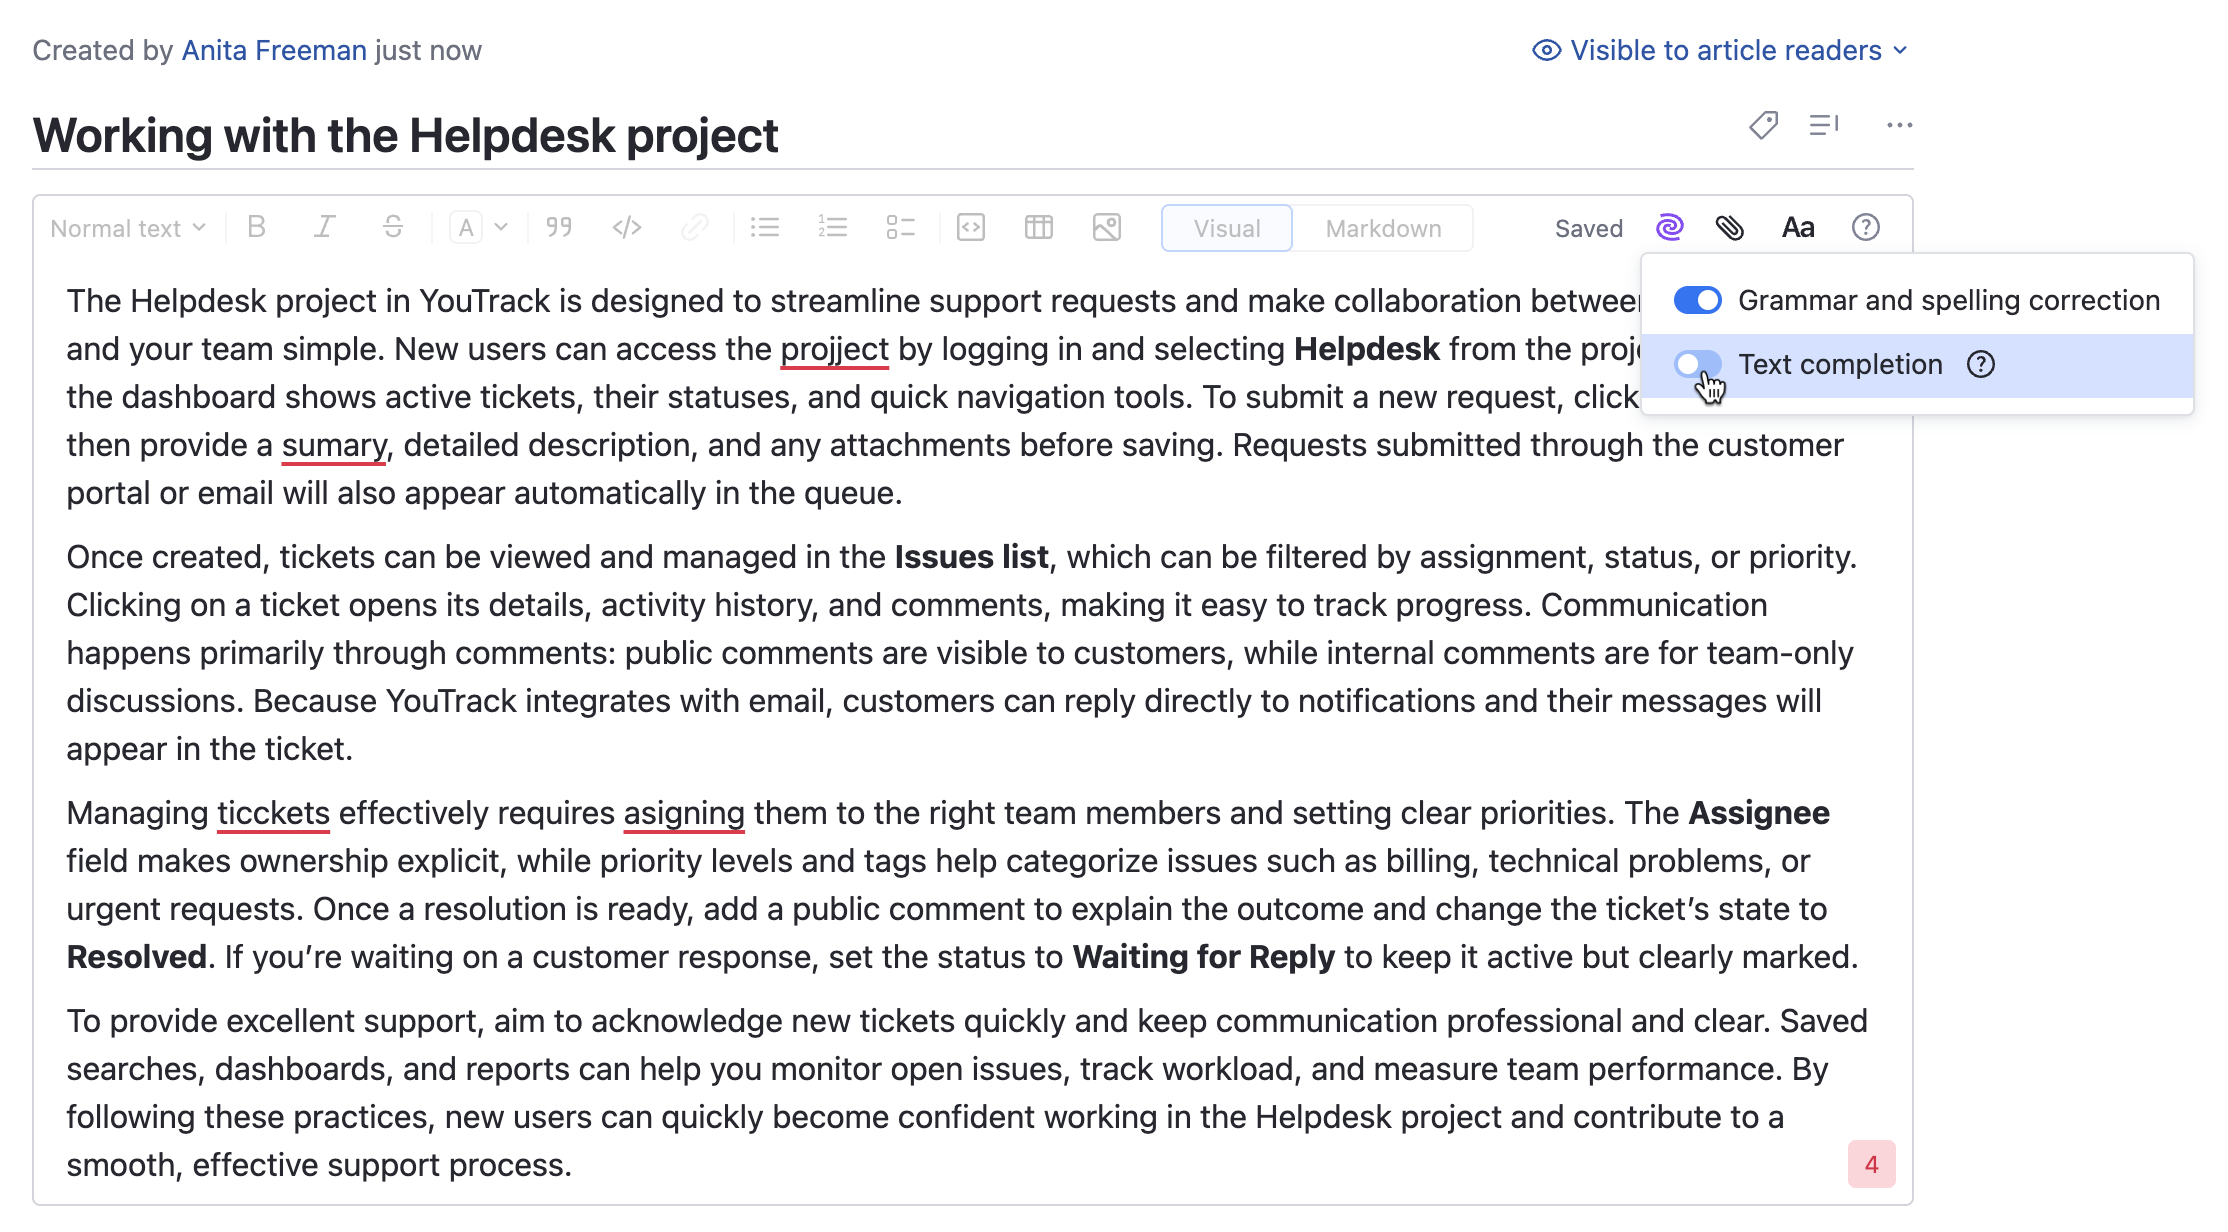The width and height of the screenshot is (2228, 1232).
Task: Select the Visual editor tab
Action: [x=1226, y=228]
